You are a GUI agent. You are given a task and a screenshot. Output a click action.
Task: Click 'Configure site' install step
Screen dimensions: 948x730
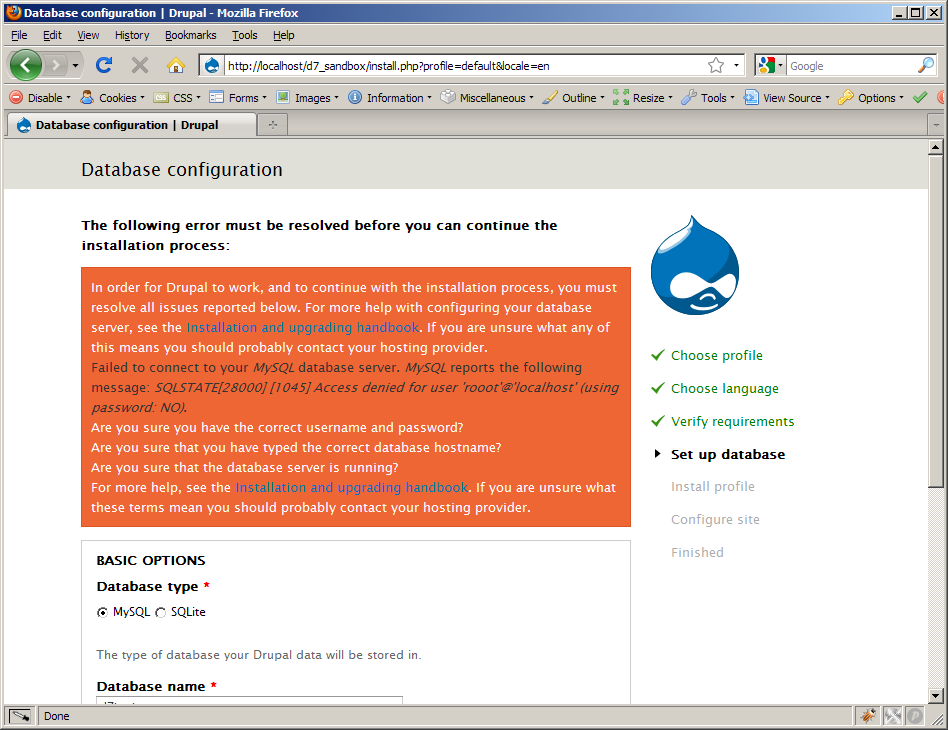click(x=715, y=520)
